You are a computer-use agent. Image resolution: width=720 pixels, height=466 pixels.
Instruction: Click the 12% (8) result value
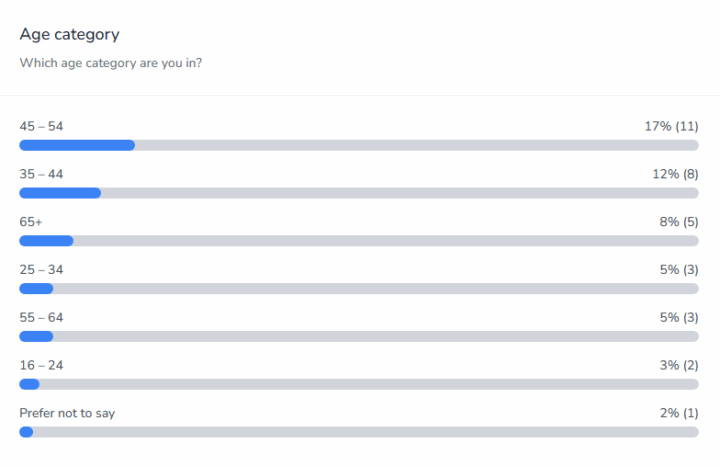(675, 174)
